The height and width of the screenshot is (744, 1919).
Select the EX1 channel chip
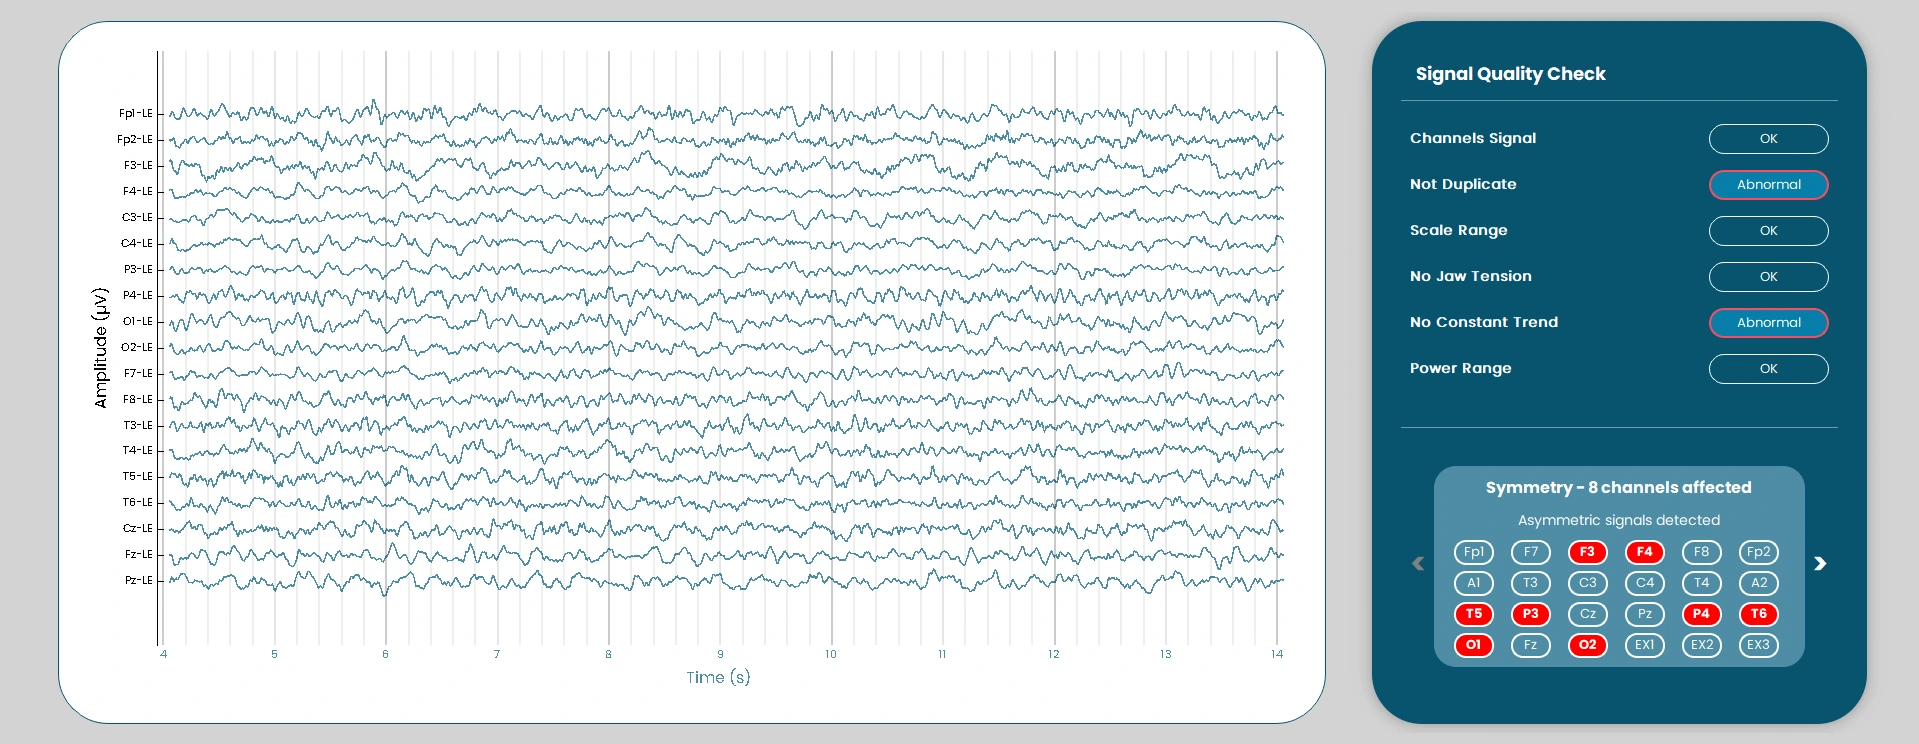(1644, 645)
